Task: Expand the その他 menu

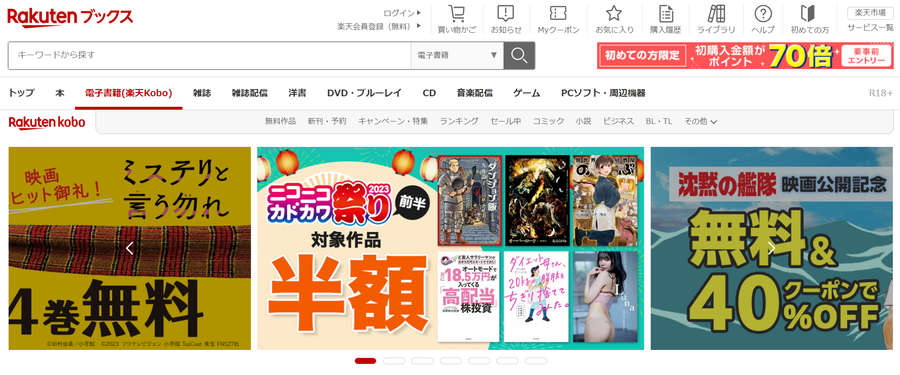Action: coord(700,121)
